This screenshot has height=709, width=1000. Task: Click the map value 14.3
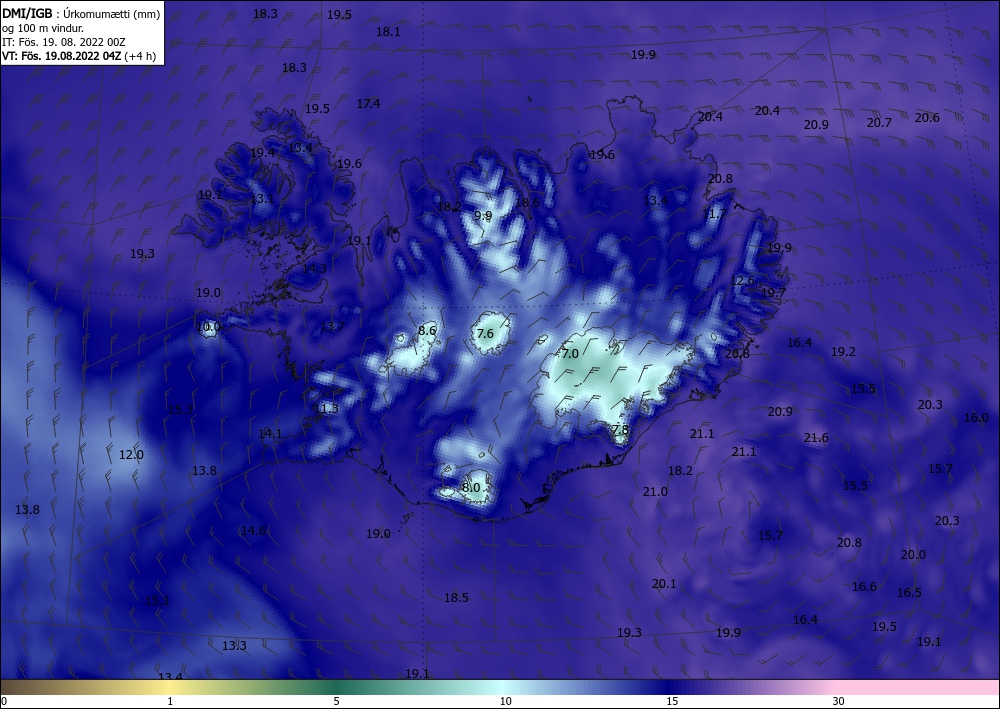(314, 268)
